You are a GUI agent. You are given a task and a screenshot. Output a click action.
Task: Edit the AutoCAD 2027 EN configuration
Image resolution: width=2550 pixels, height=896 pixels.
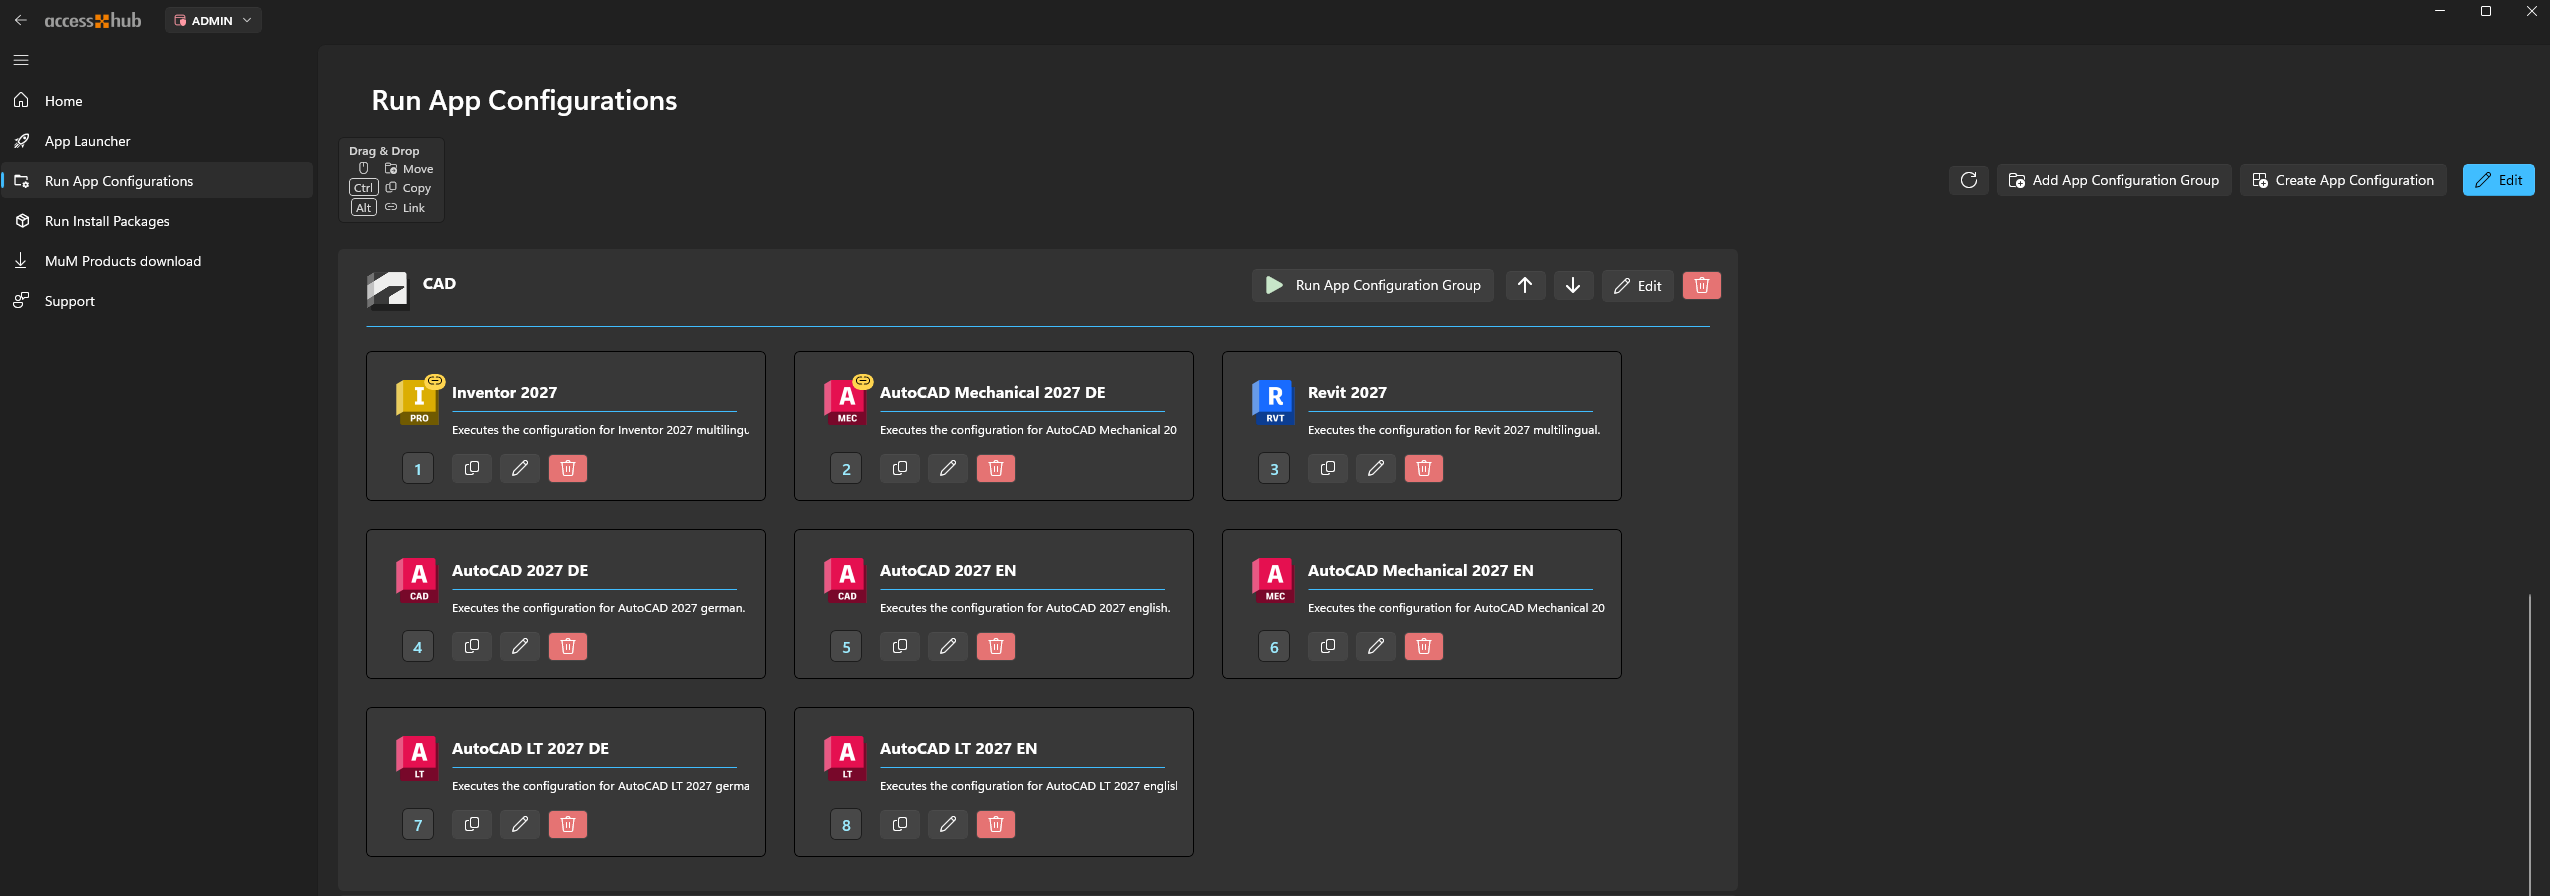point(948,646)
